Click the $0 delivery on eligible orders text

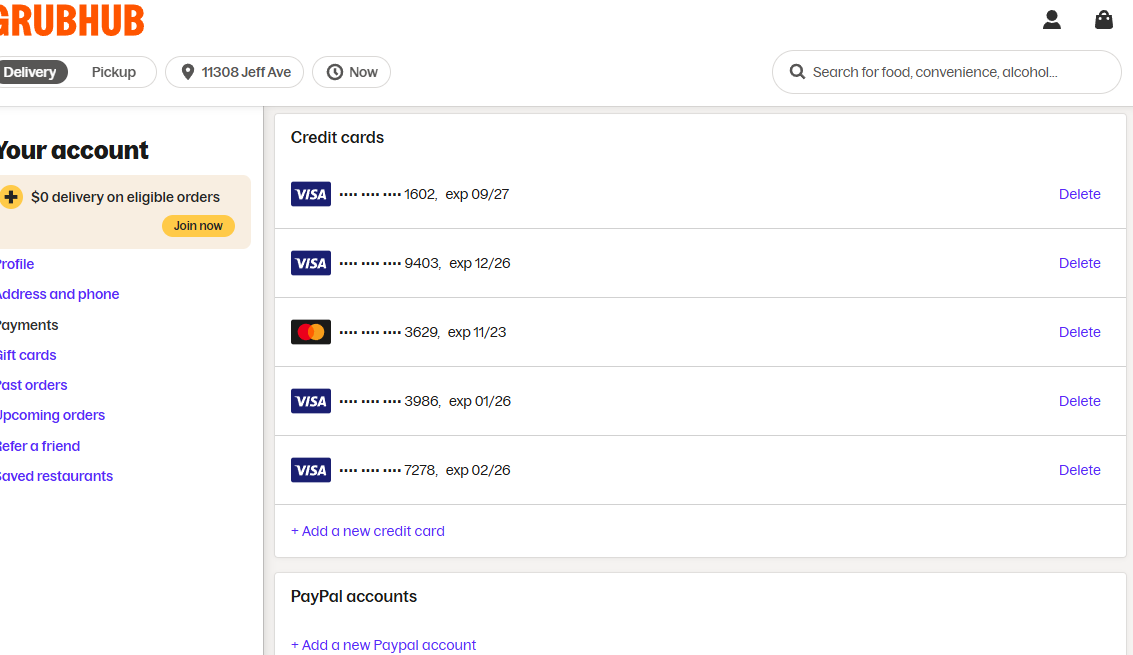(125, 197)
